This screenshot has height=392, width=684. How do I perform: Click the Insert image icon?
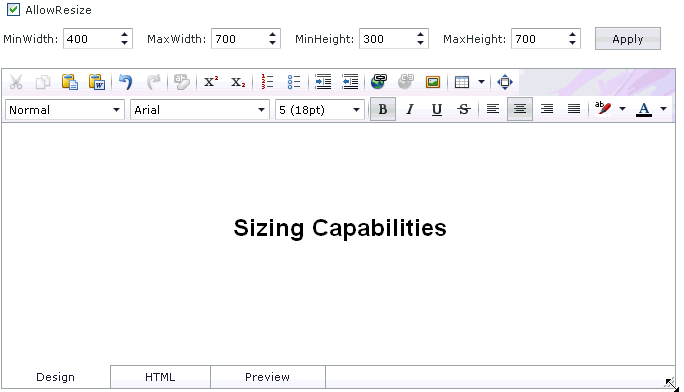pyautogui.click(x=433, y=82)
